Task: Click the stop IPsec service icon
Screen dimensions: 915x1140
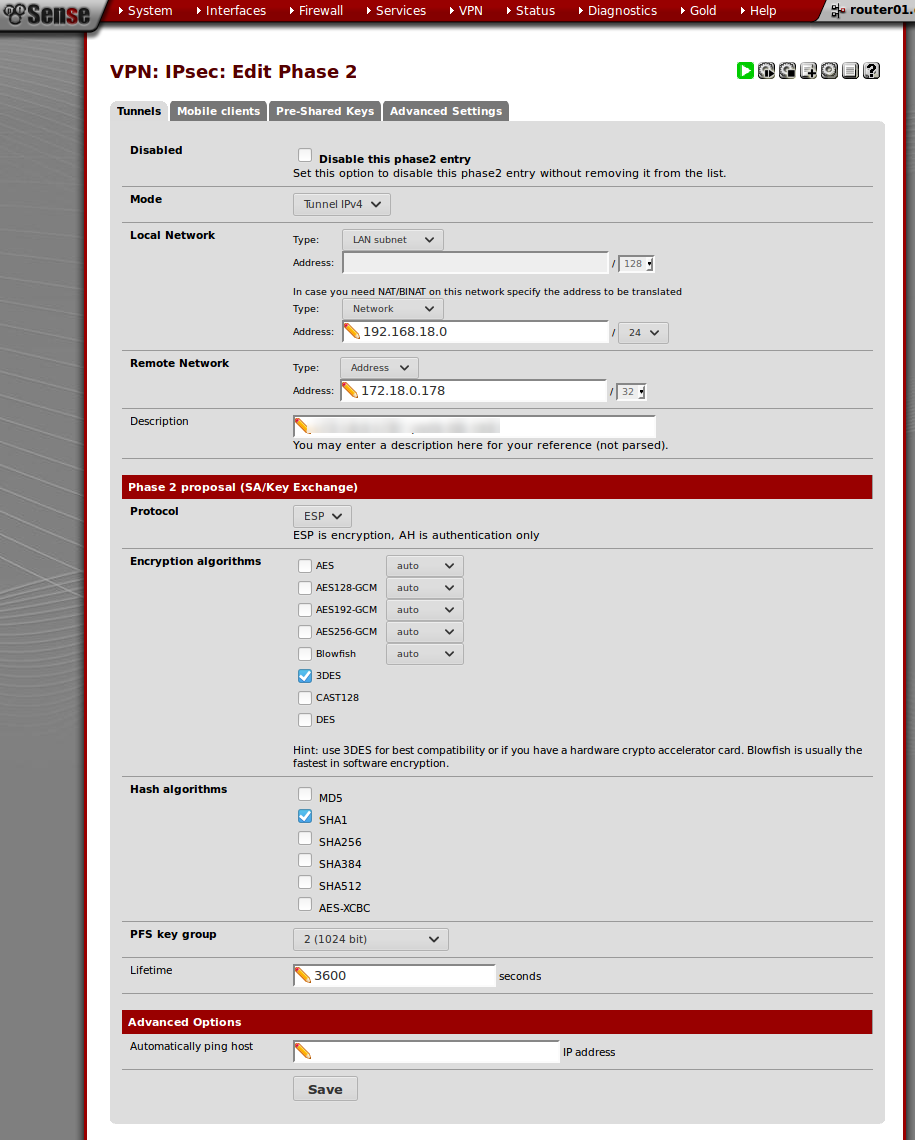Action: (787, 71)
